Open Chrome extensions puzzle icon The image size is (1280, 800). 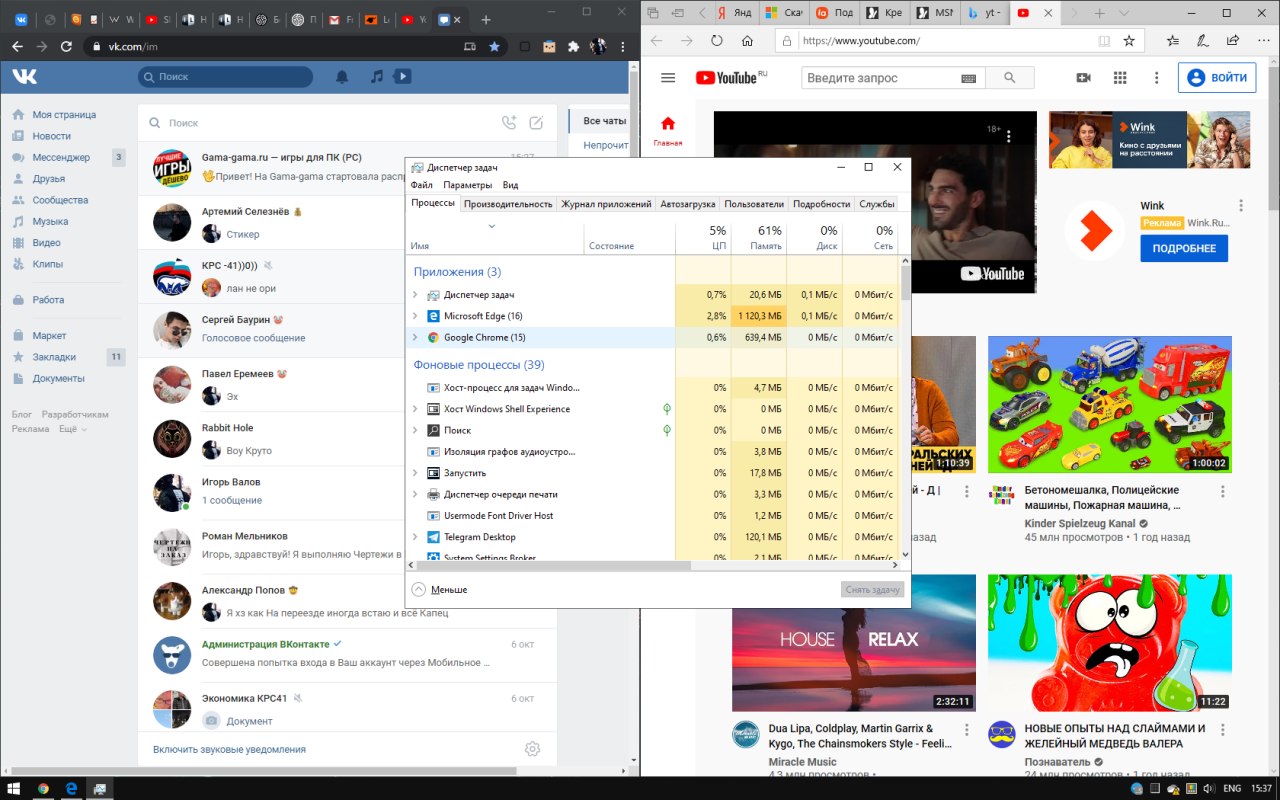573,46
